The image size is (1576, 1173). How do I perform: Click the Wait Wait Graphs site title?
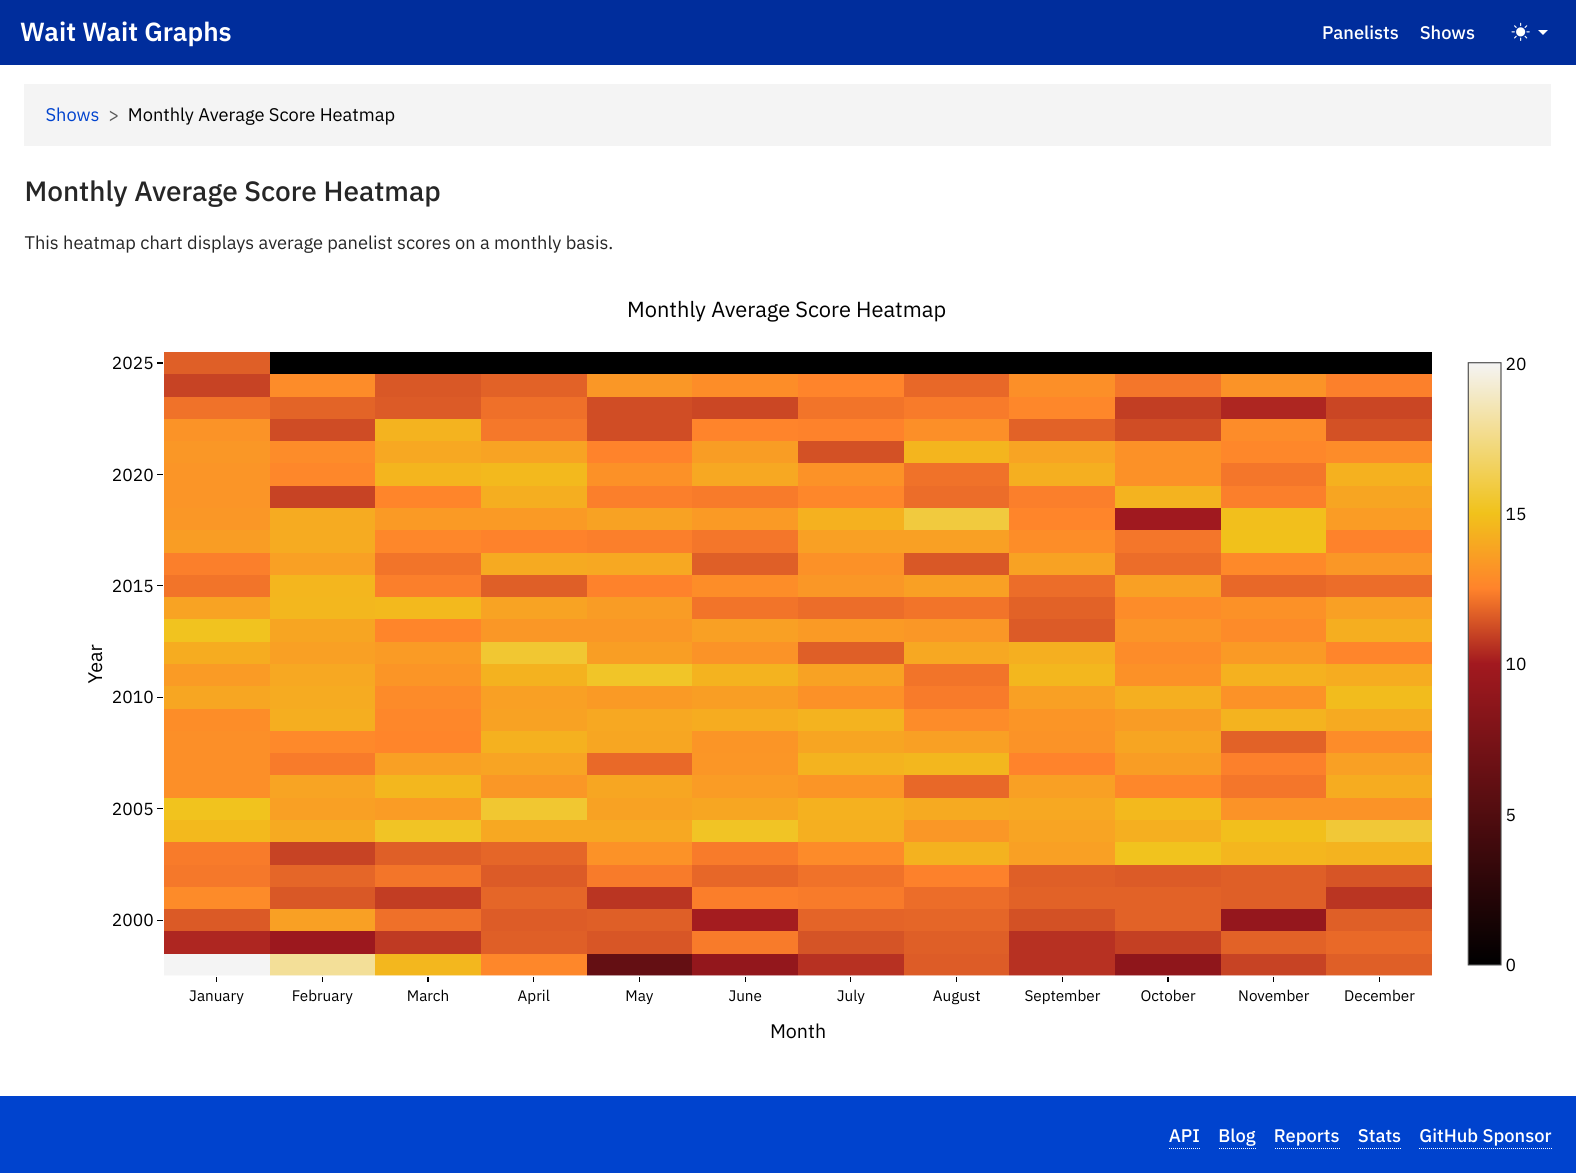126,32
